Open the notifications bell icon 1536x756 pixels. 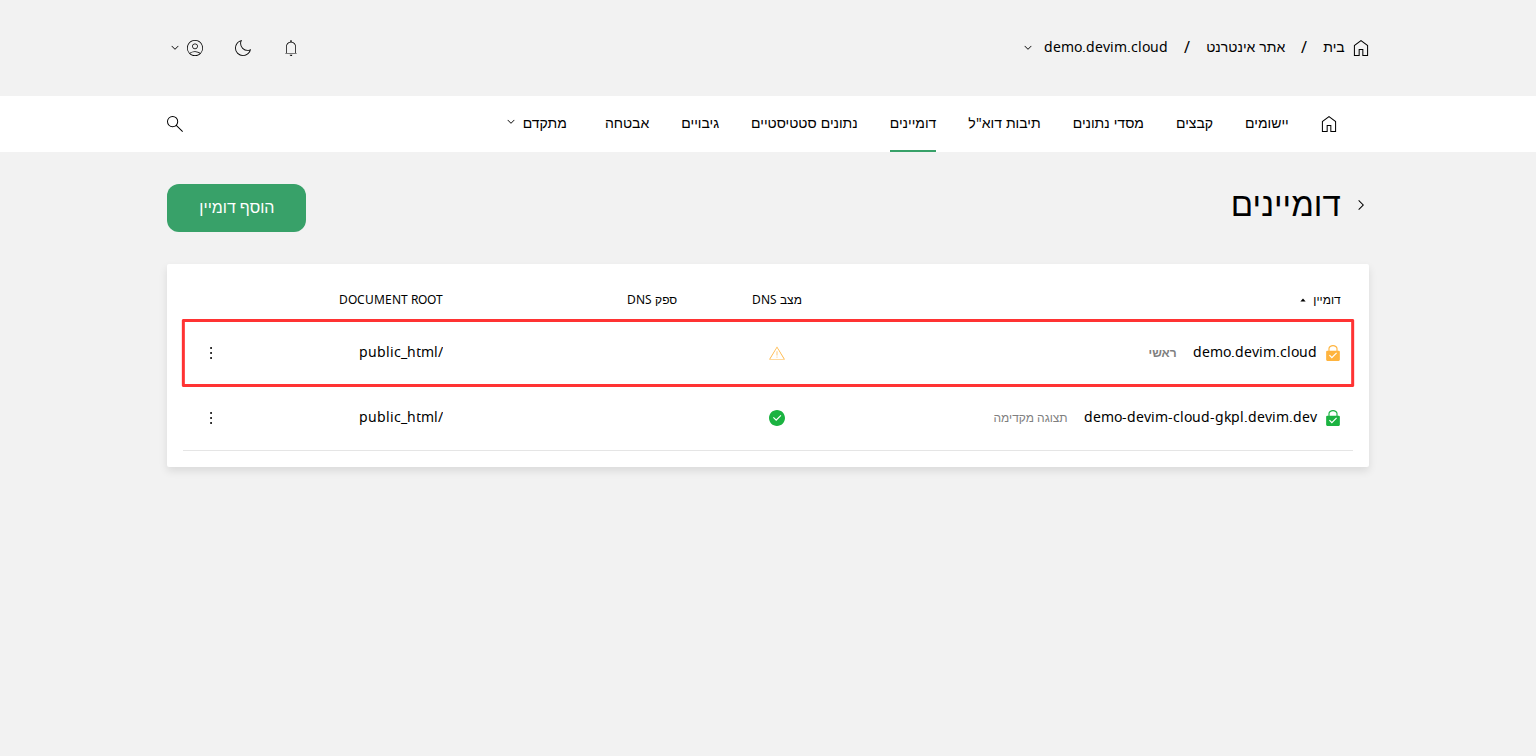pyautogui.click(x=291, y=48)
